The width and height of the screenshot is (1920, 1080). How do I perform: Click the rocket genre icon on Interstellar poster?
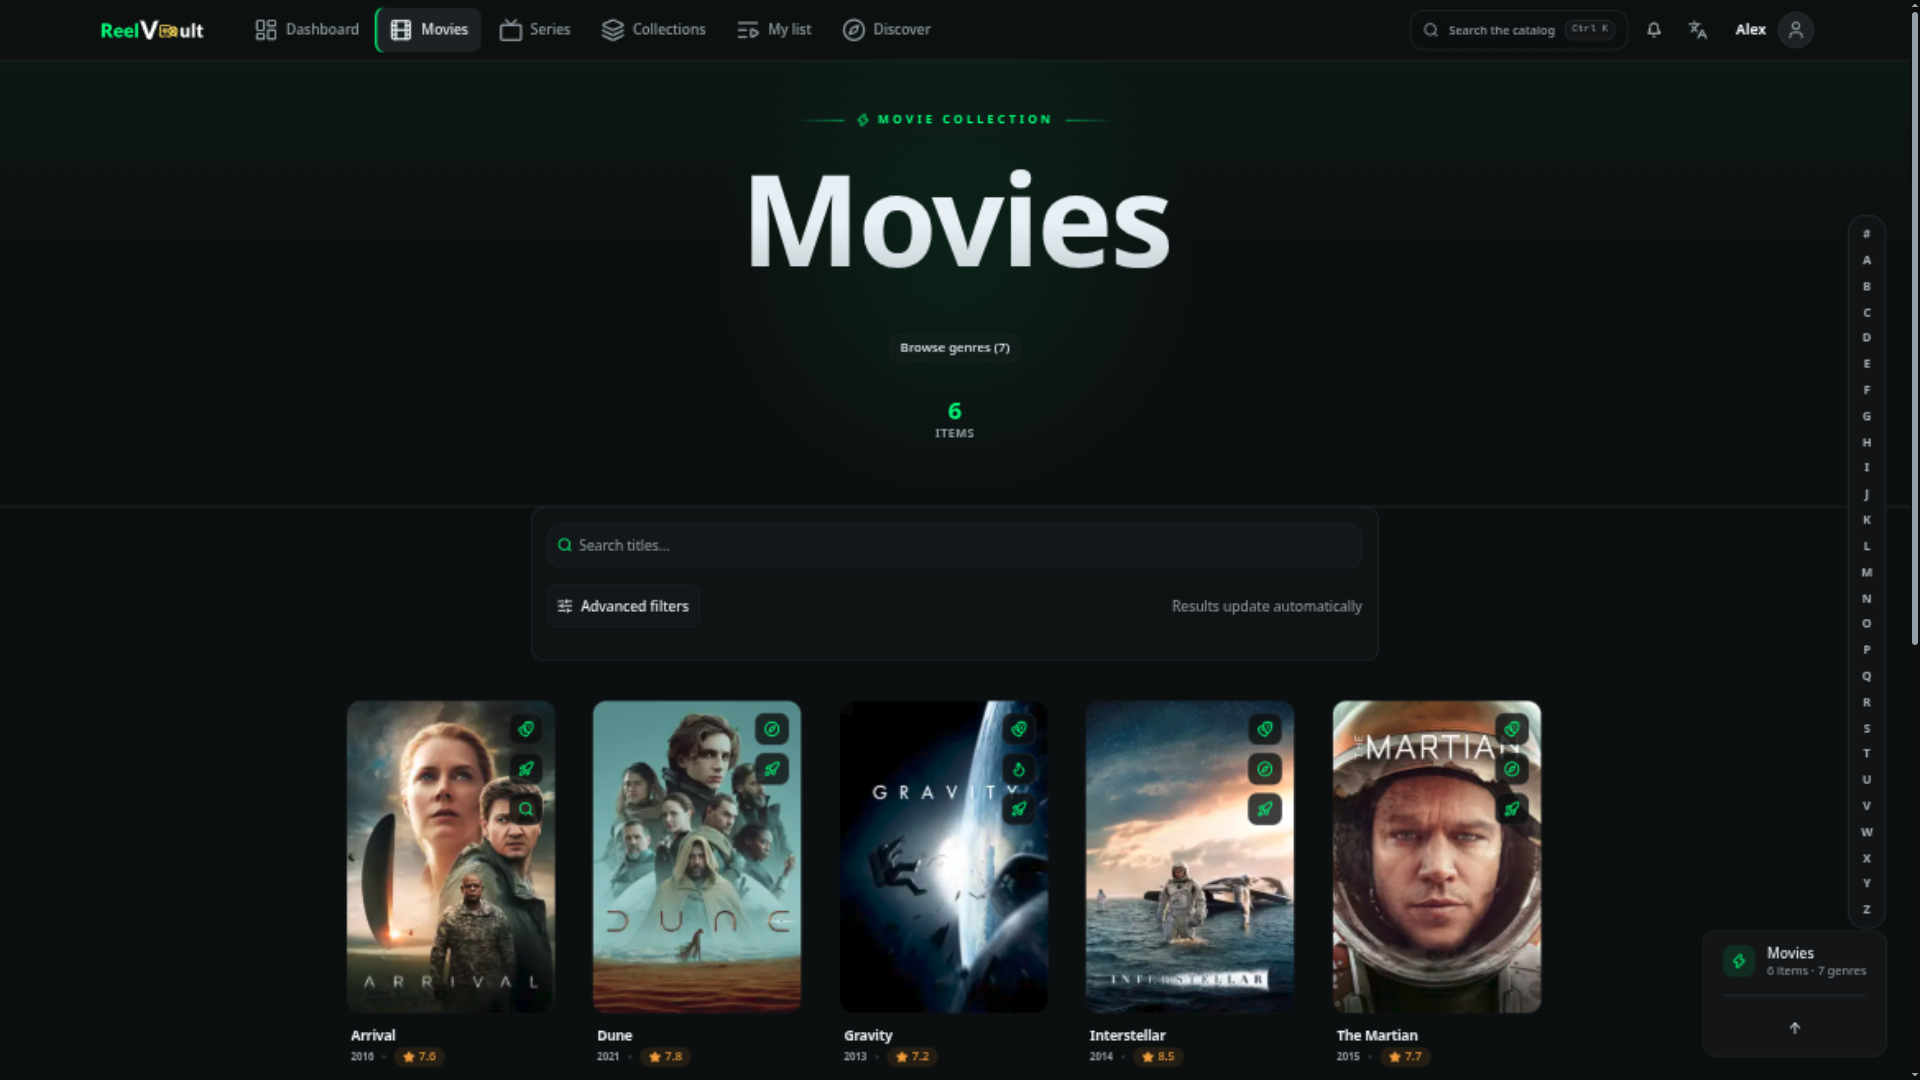(1265, 809)
